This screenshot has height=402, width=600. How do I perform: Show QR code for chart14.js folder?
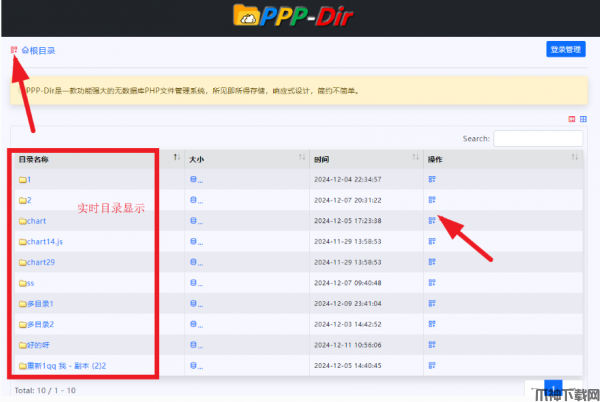click(x=432, y=241)
